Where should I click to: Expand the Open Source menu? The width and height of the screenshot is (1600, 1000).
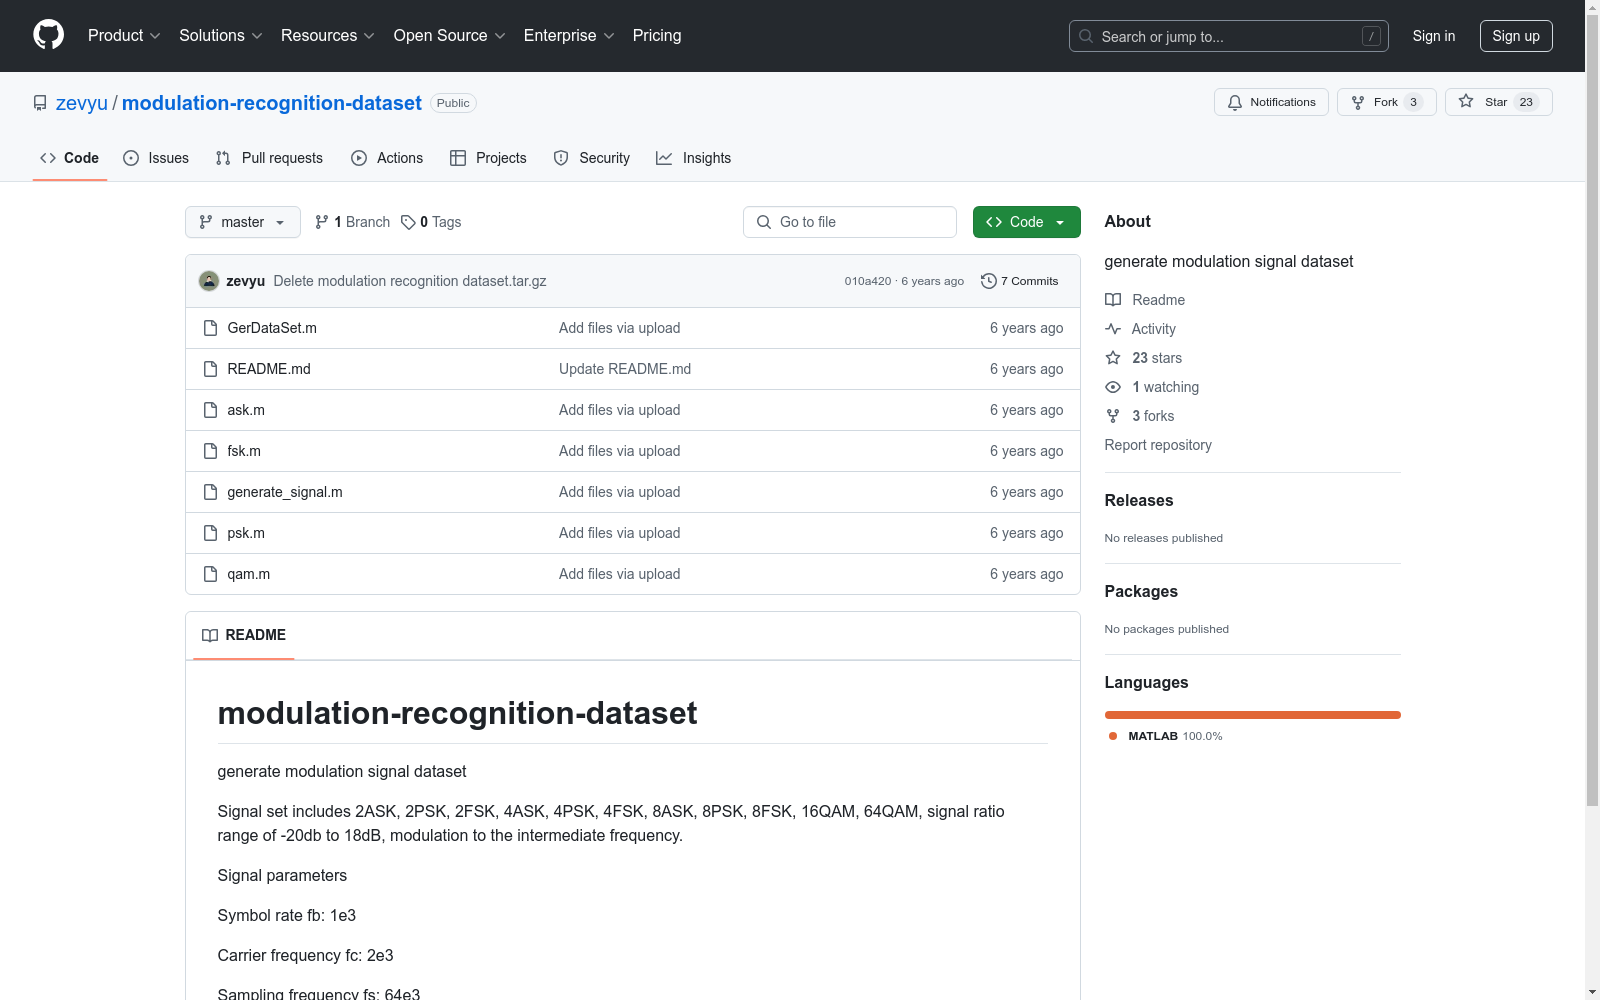coord(450,36)
